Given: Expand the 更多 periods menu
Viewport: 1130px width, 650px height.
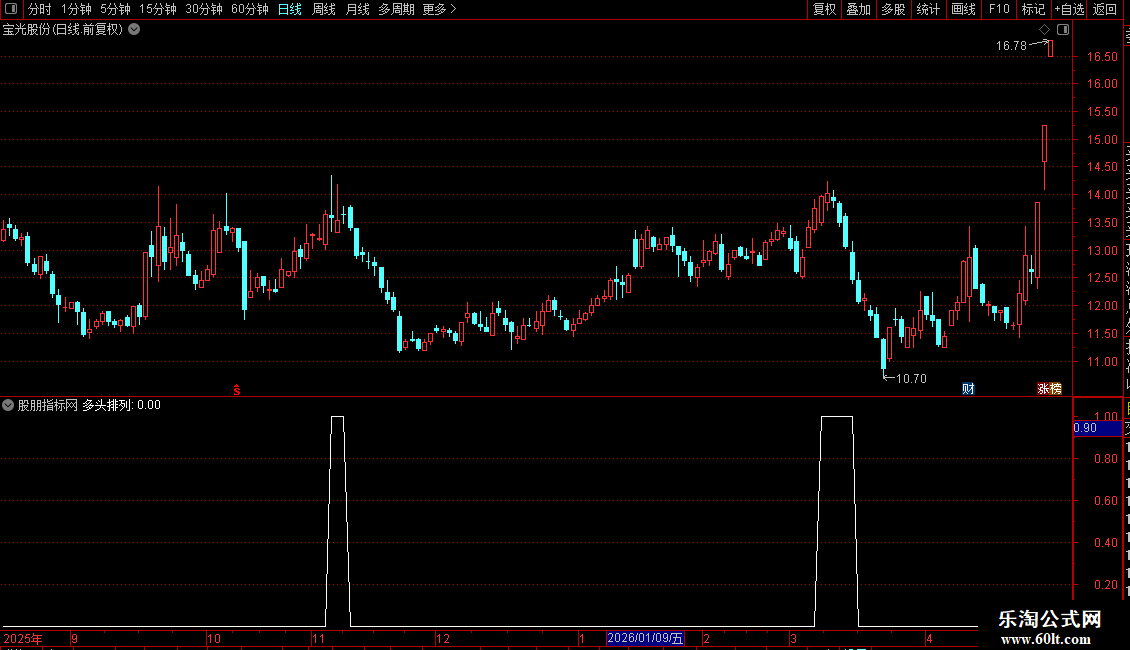Looking at the screenshot, I should (440, 9).
